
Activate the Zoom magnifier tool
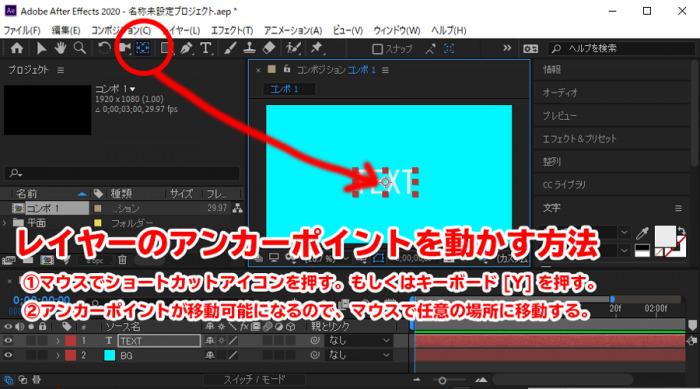(x=79, y=48)
